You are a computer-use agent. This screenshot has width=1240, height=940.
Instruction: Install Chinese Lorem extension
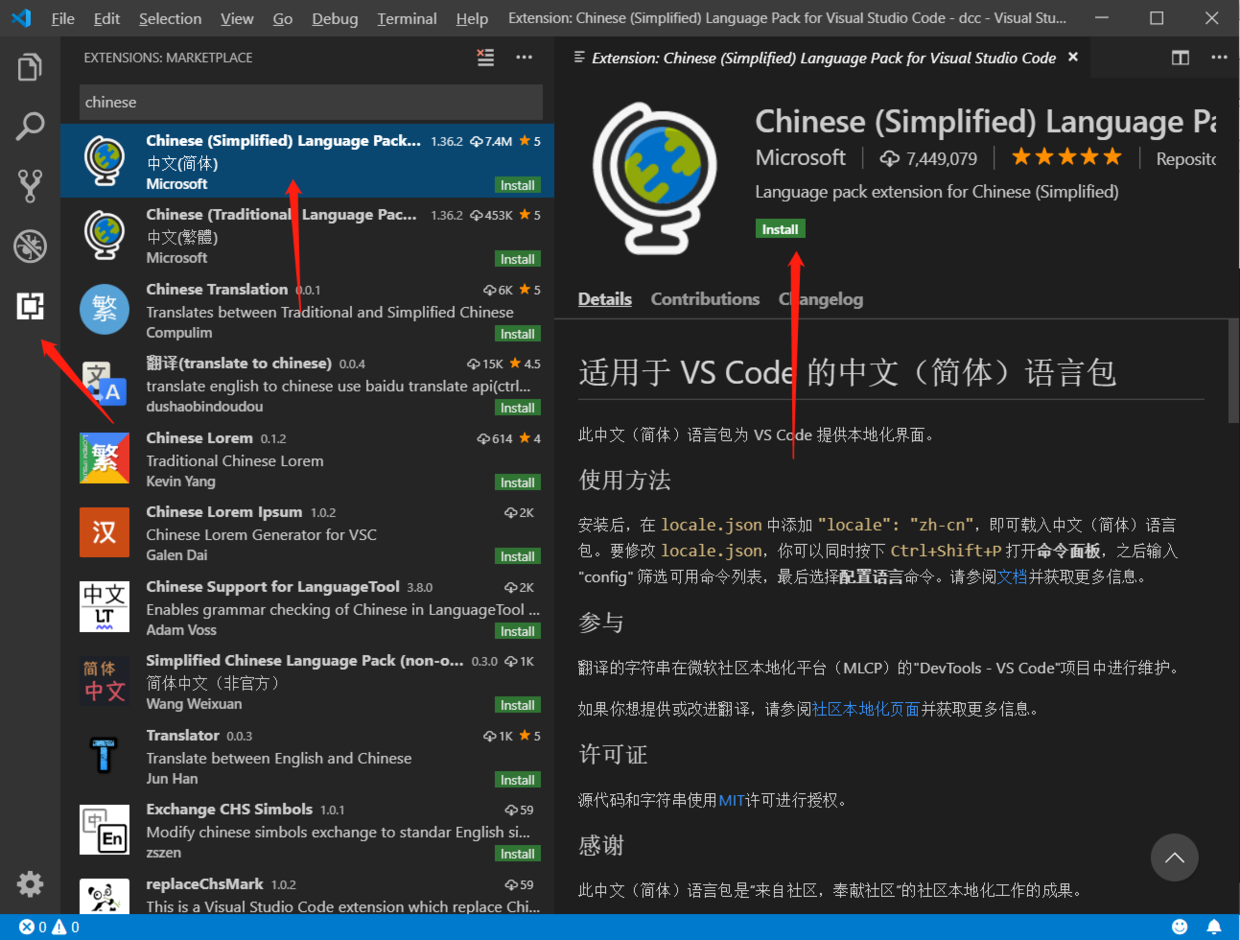pos(518,482)
